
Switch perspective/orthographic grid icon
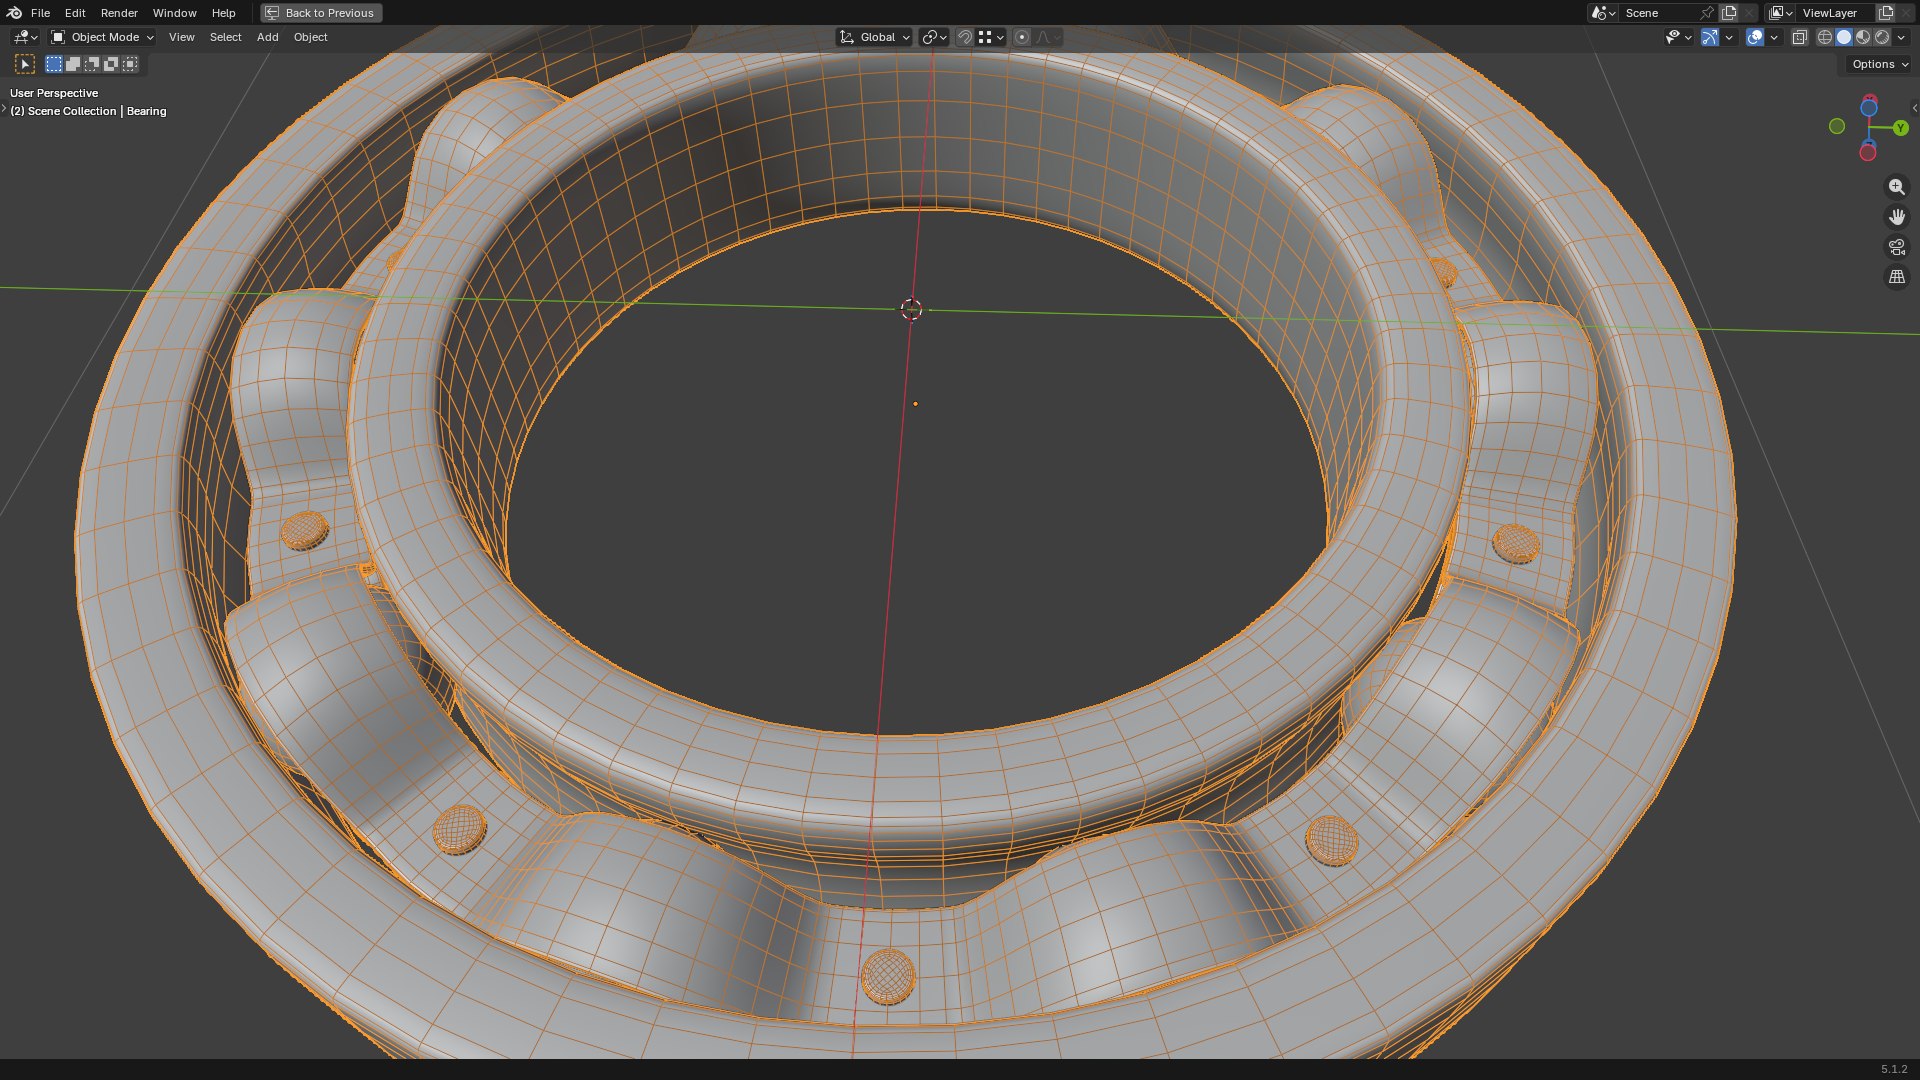pyautogui.click(x=1897, y=277)
